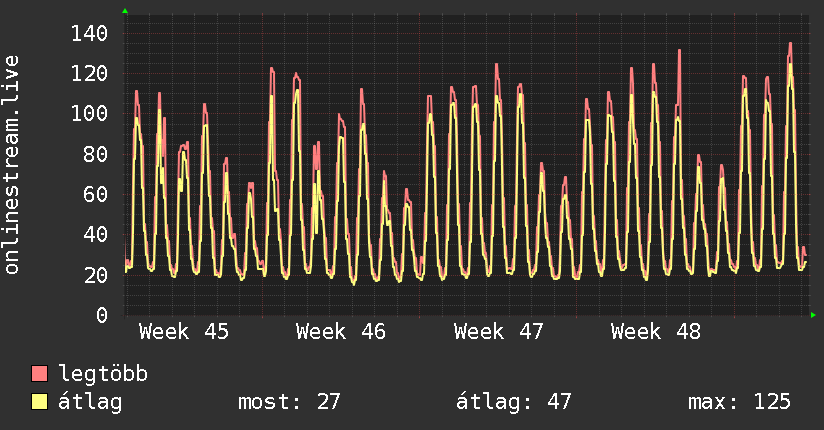Click the Week 46 axis label

341,332
